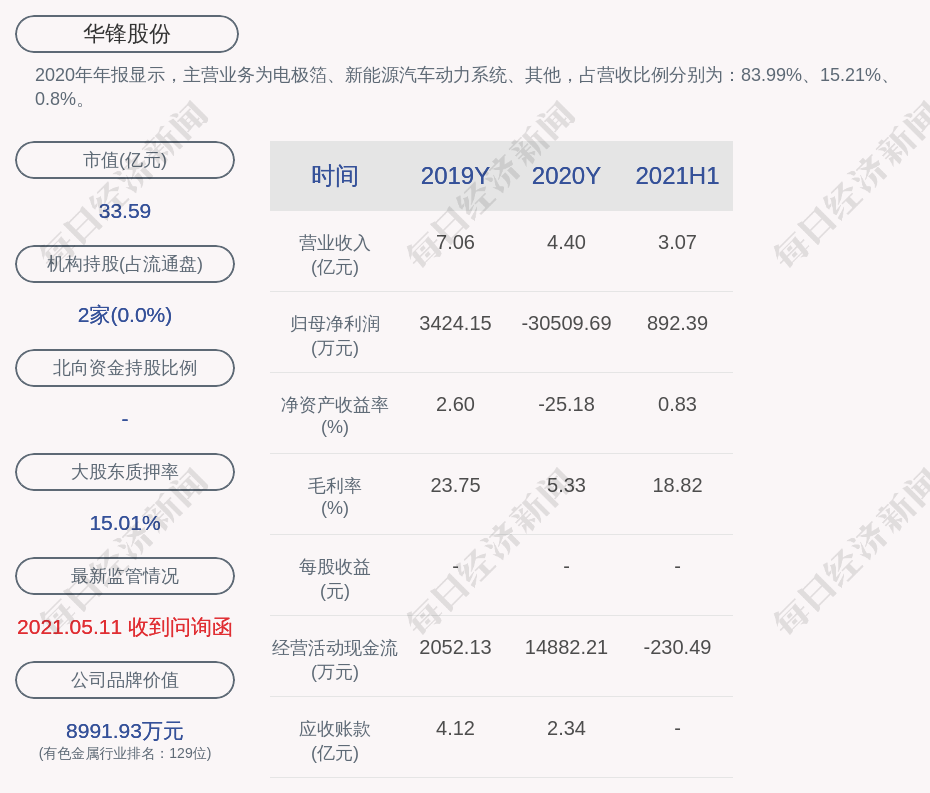This screenshot has width=930, height=793.
Task: Select gross margin value 5.33
Action: click(566, 486)
